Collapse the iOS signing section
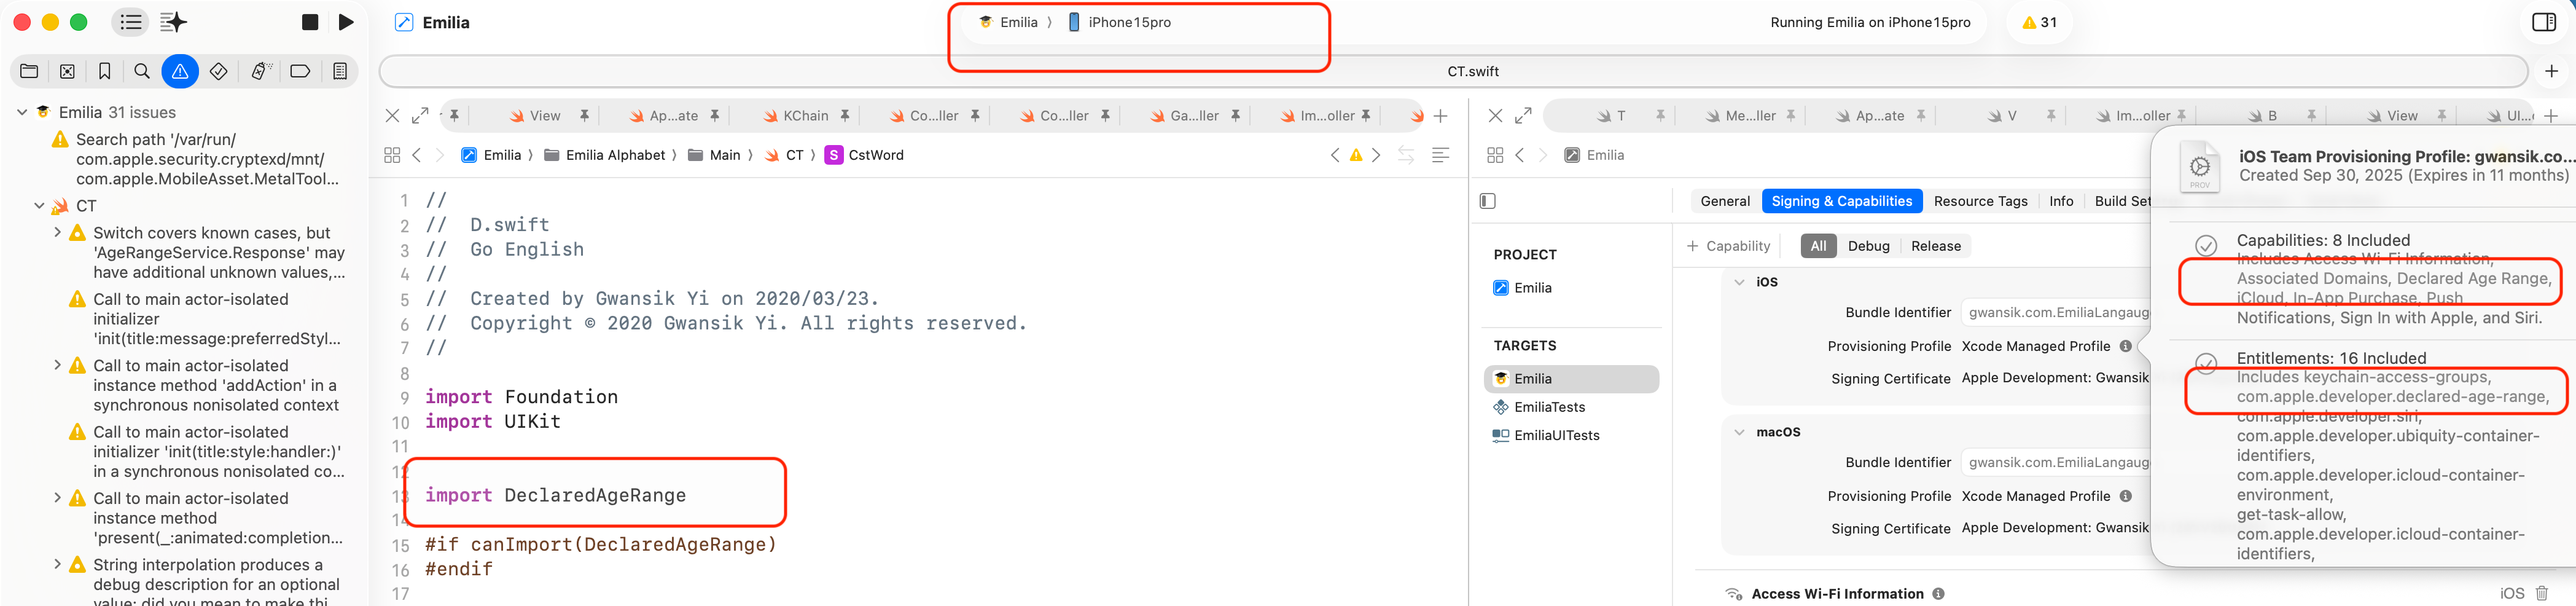This screenshot has height=606, width=2576. coord(1739,282)
